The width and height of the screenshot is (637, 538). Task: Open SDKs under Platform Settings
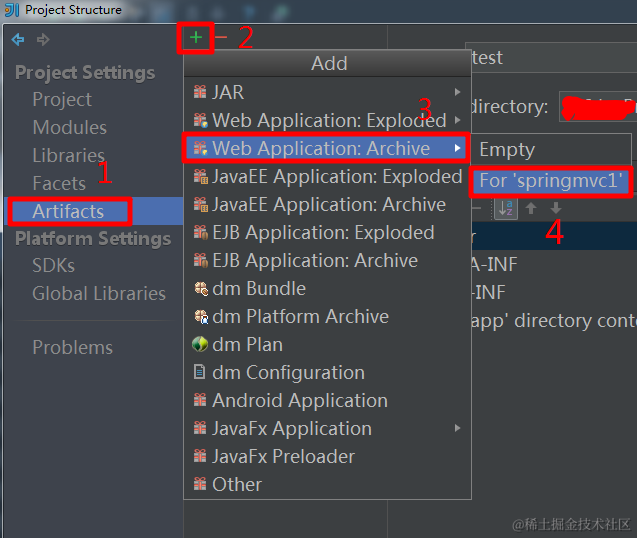tap(54, 266)
